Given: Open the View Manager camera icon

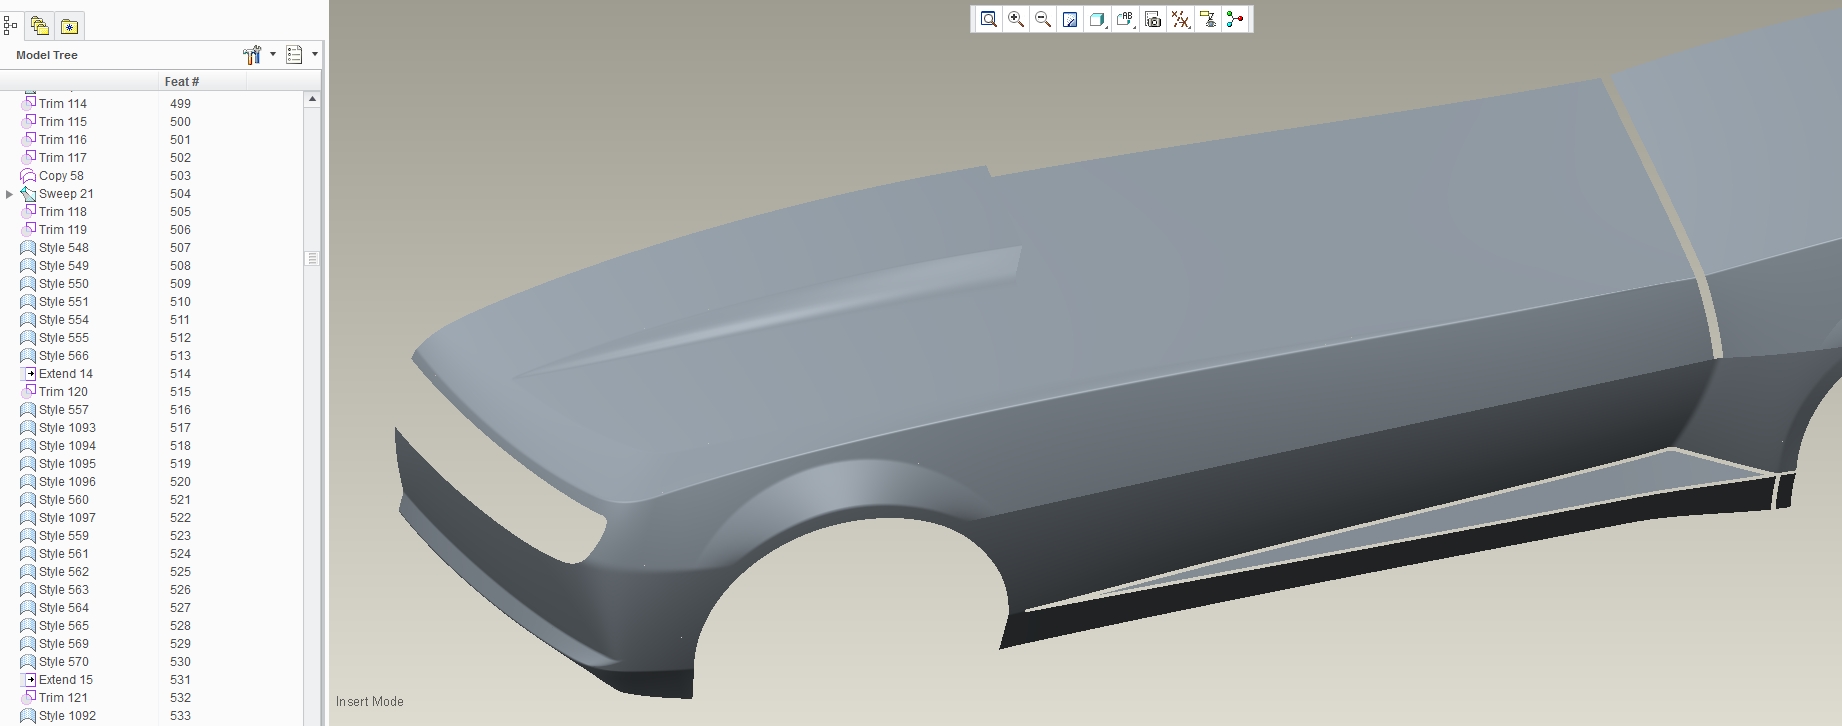Looking at the screenshot, I should [x=1153, y=19].
